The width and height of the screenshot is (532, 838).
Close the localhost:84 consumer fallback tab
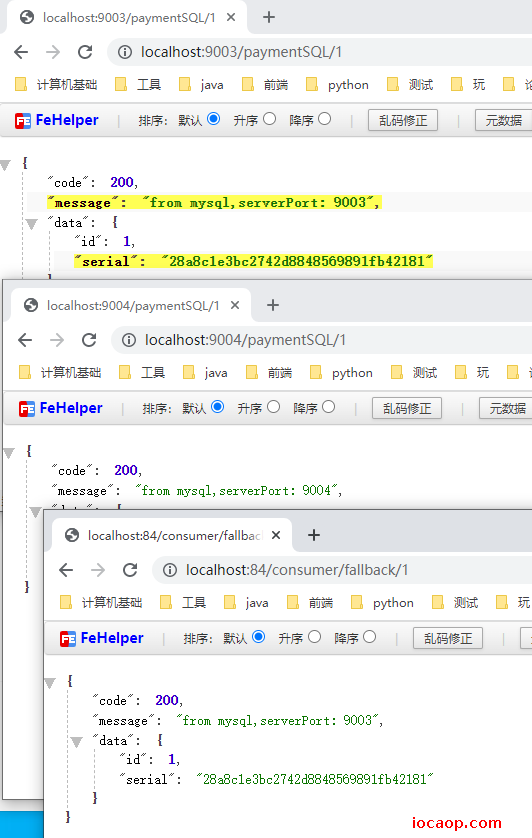276,535
